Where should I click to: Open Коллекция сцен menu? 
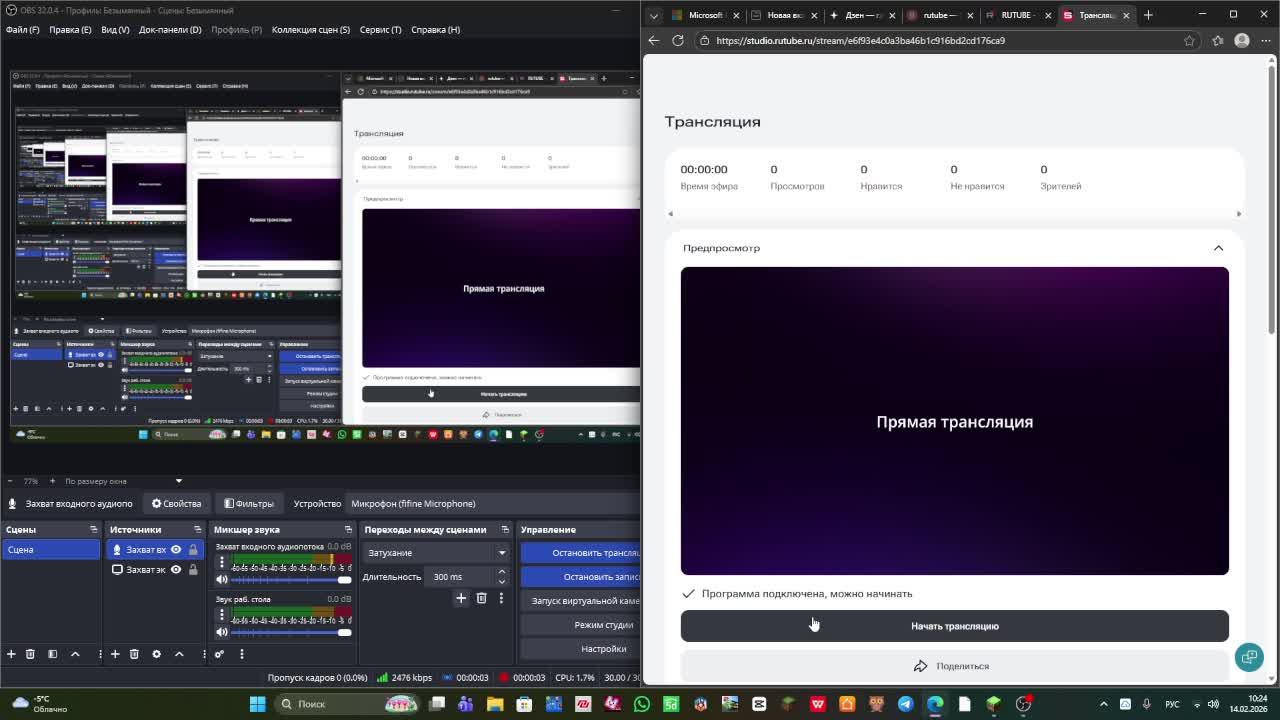coord(311,30)
